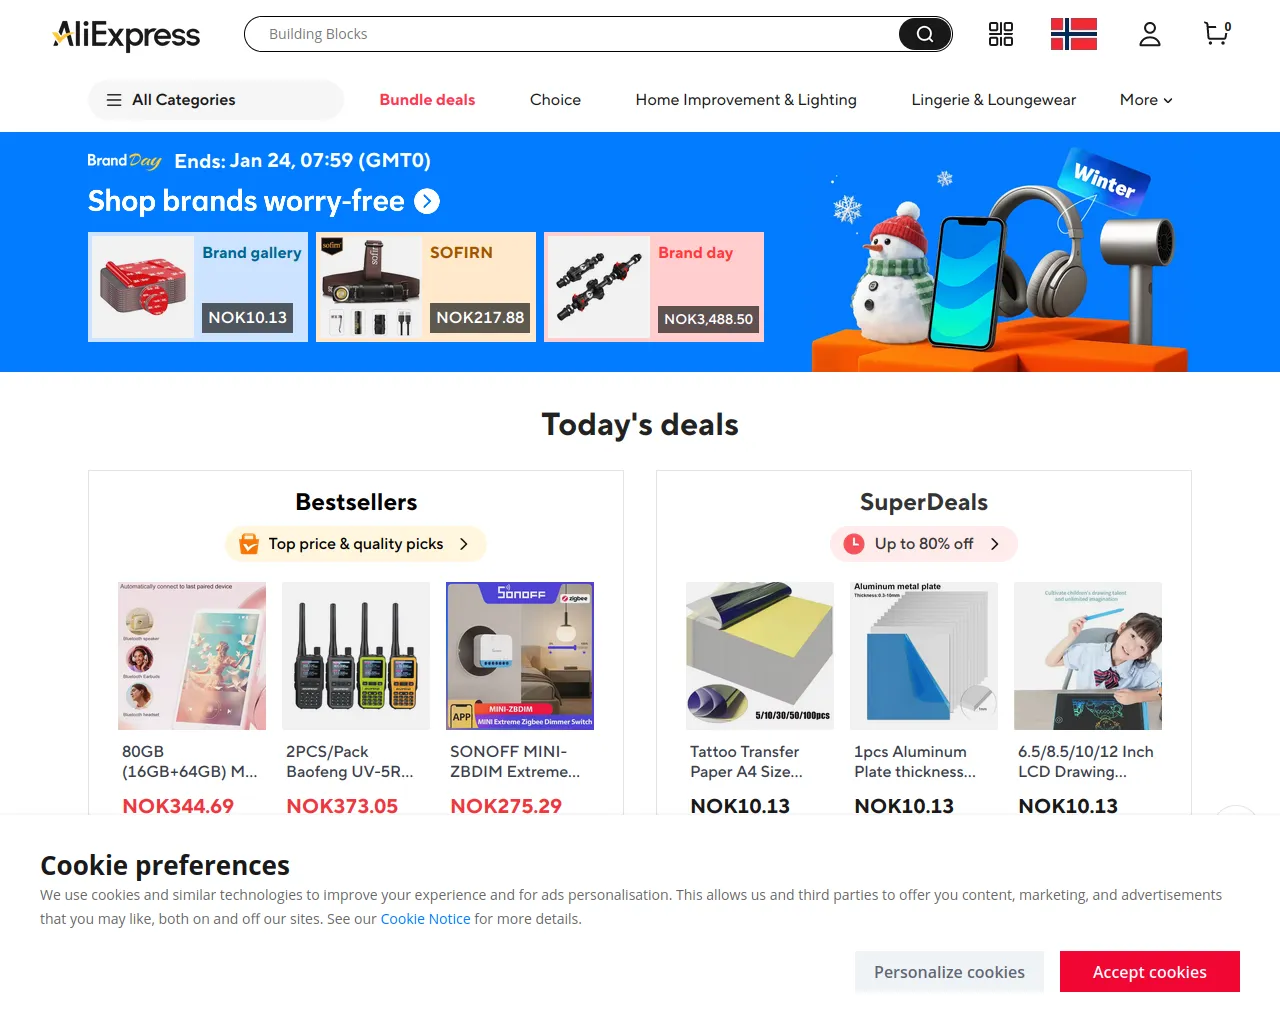
Task: Click the arrow beside Shop brands worry-free
Action: (x=427, y=201)
